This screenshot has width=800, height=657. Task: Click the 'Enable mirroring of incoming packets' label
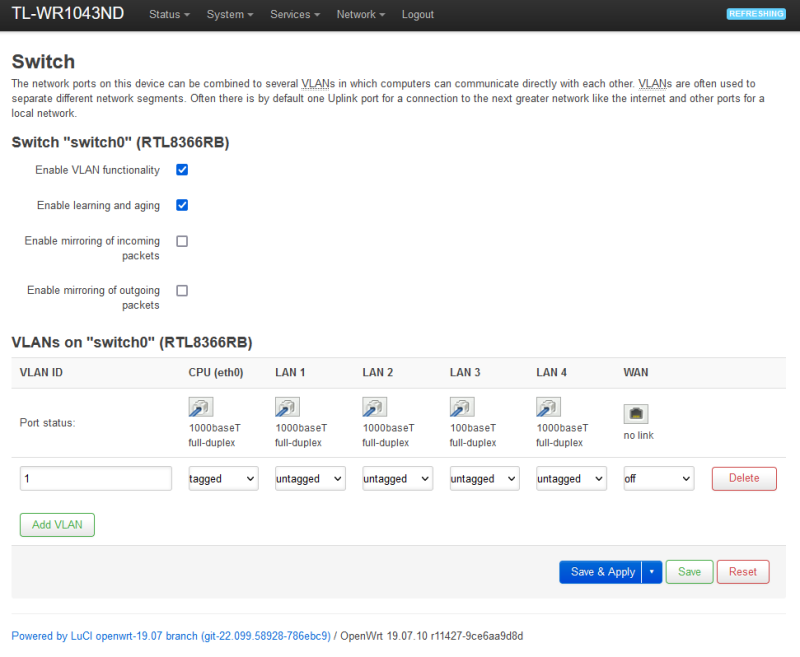pyautogui.click(x=92, y=248)
